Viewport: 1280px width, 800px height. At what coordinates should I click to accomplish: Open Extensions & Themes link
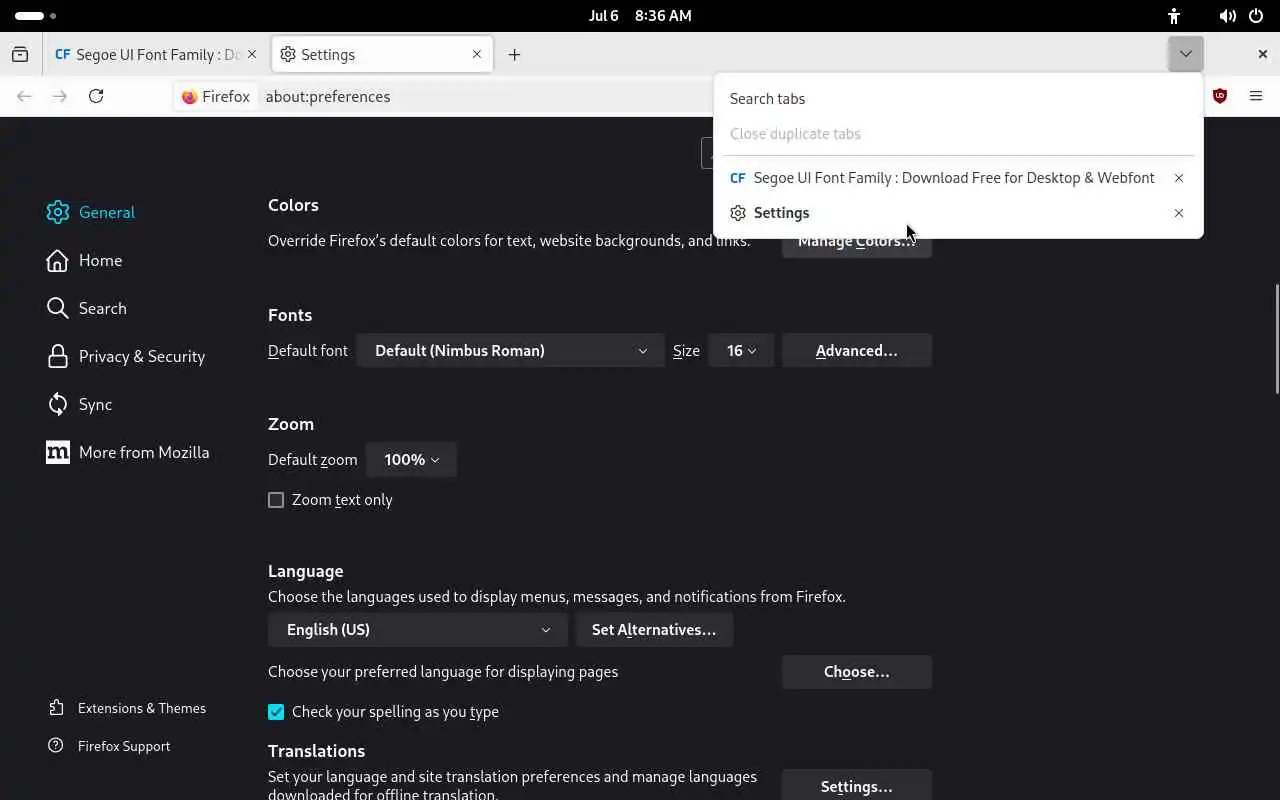127,708
